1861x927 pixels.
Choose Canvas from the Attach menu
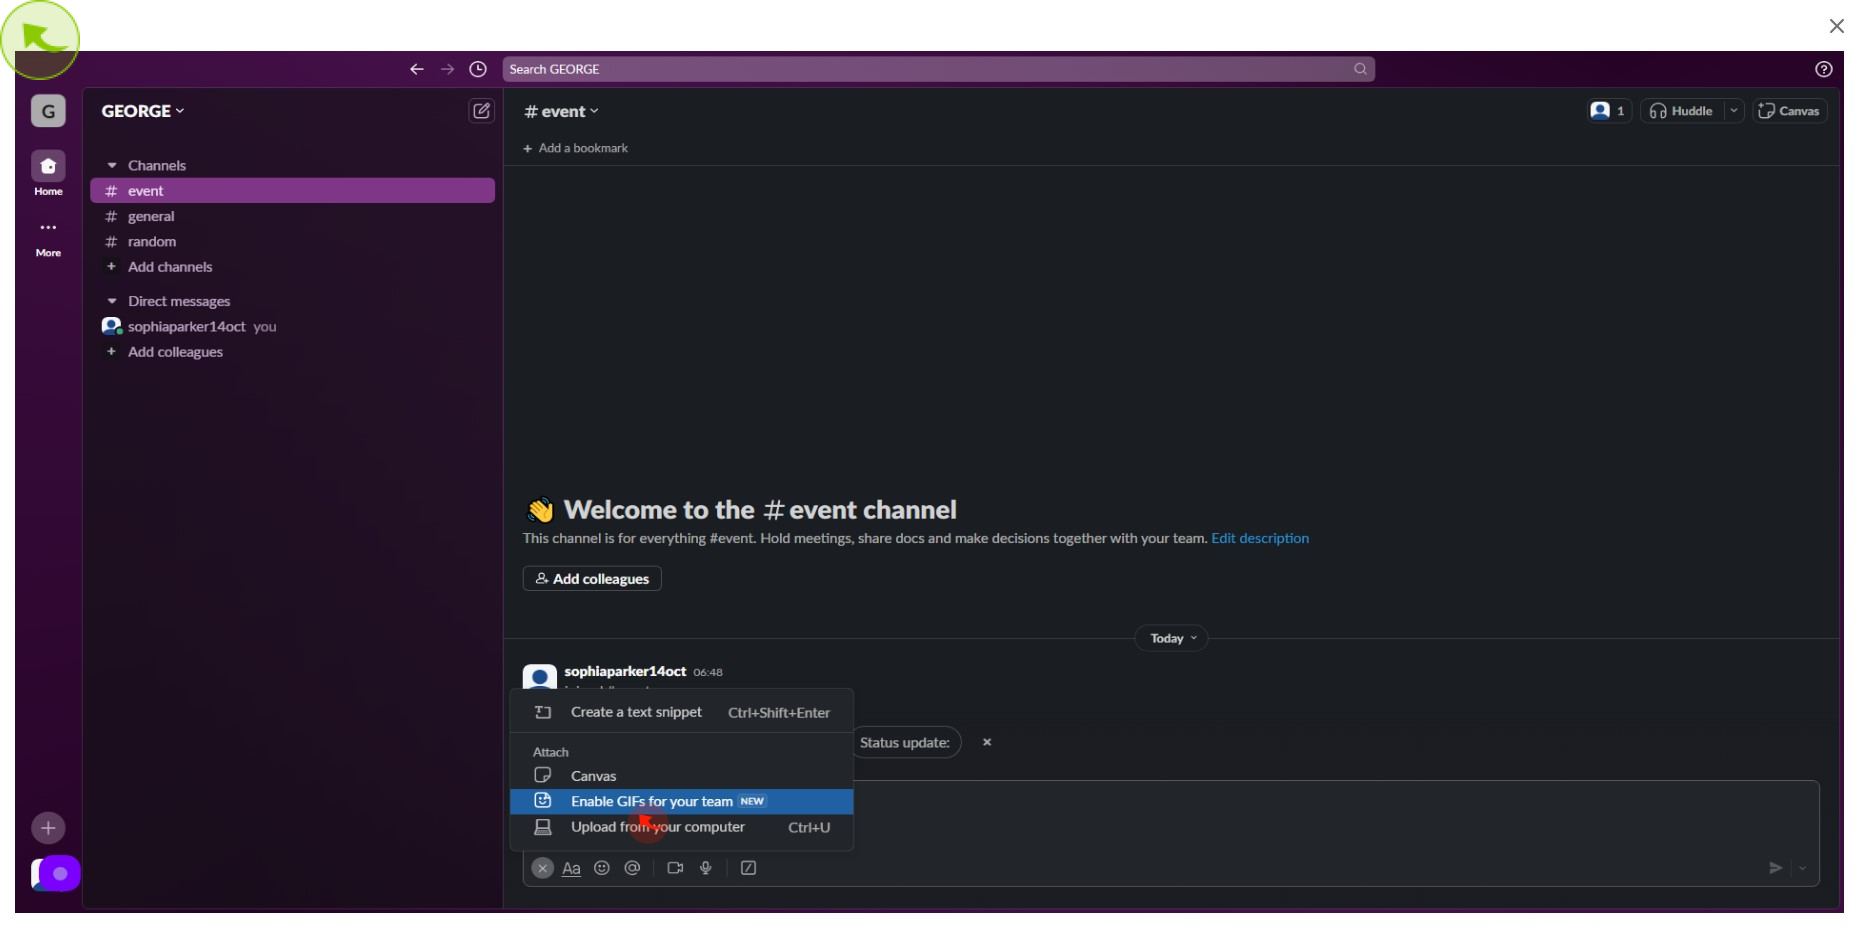click(682, 776)
